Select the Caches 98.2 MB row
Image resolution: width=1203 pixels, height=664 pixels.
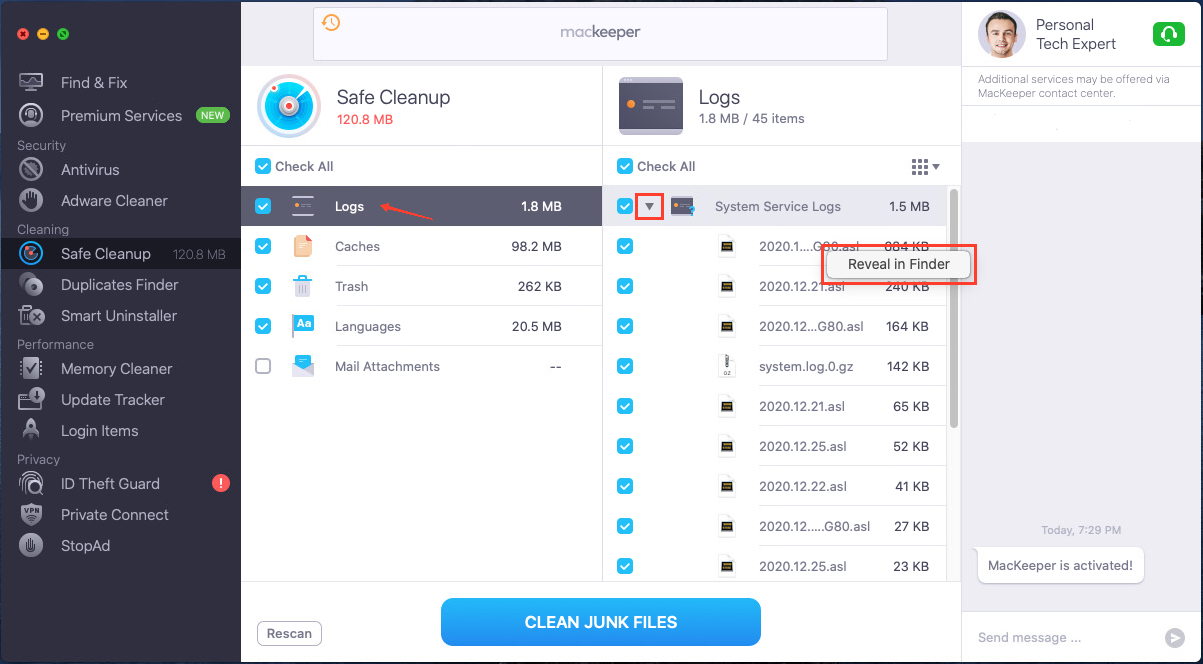[422, 246]
